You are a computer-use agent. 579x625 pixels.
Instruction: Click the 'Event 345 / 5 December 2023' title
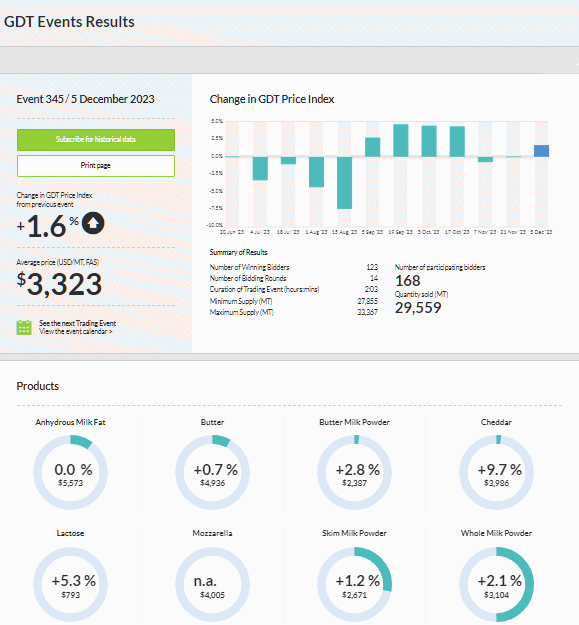click(x=85, y=99)
